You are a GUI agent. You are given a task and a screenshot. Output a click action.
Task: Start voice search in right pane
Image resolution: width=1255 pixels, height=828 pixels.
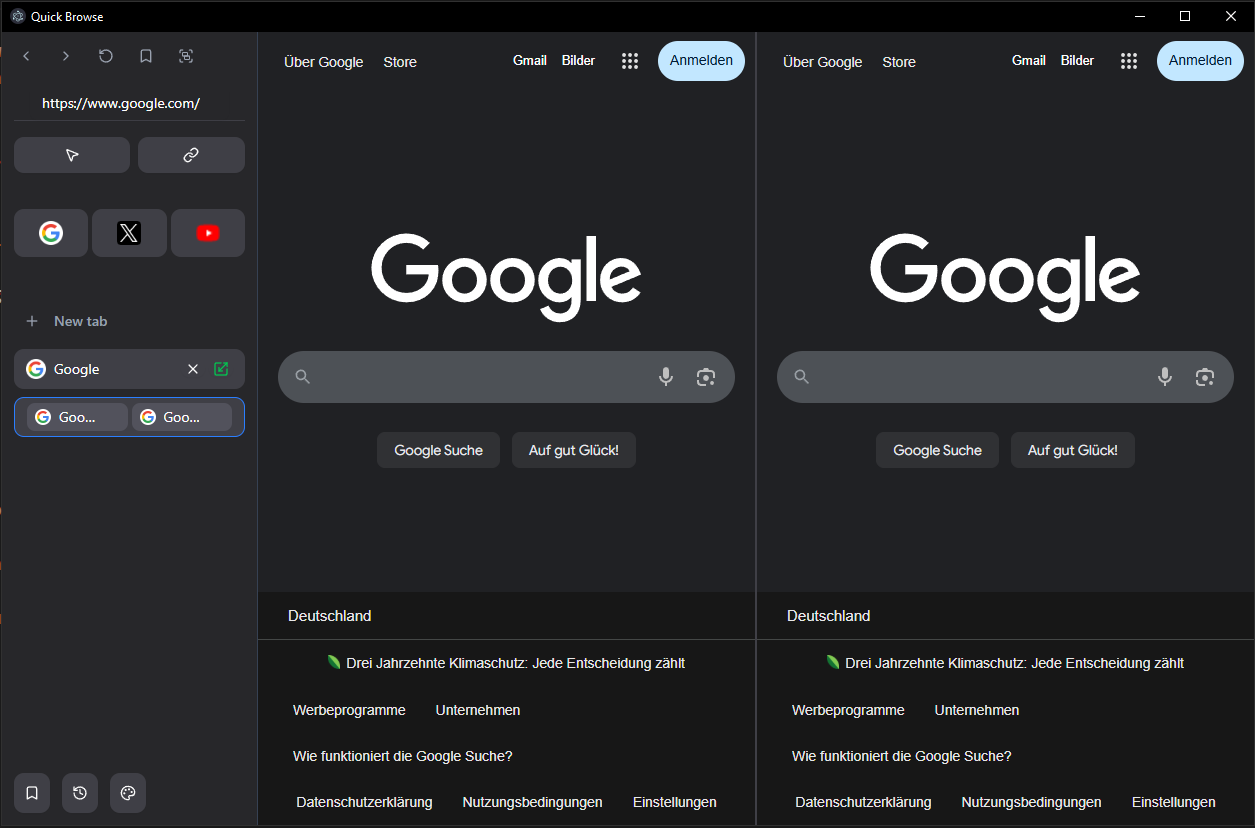[1165, 377]
